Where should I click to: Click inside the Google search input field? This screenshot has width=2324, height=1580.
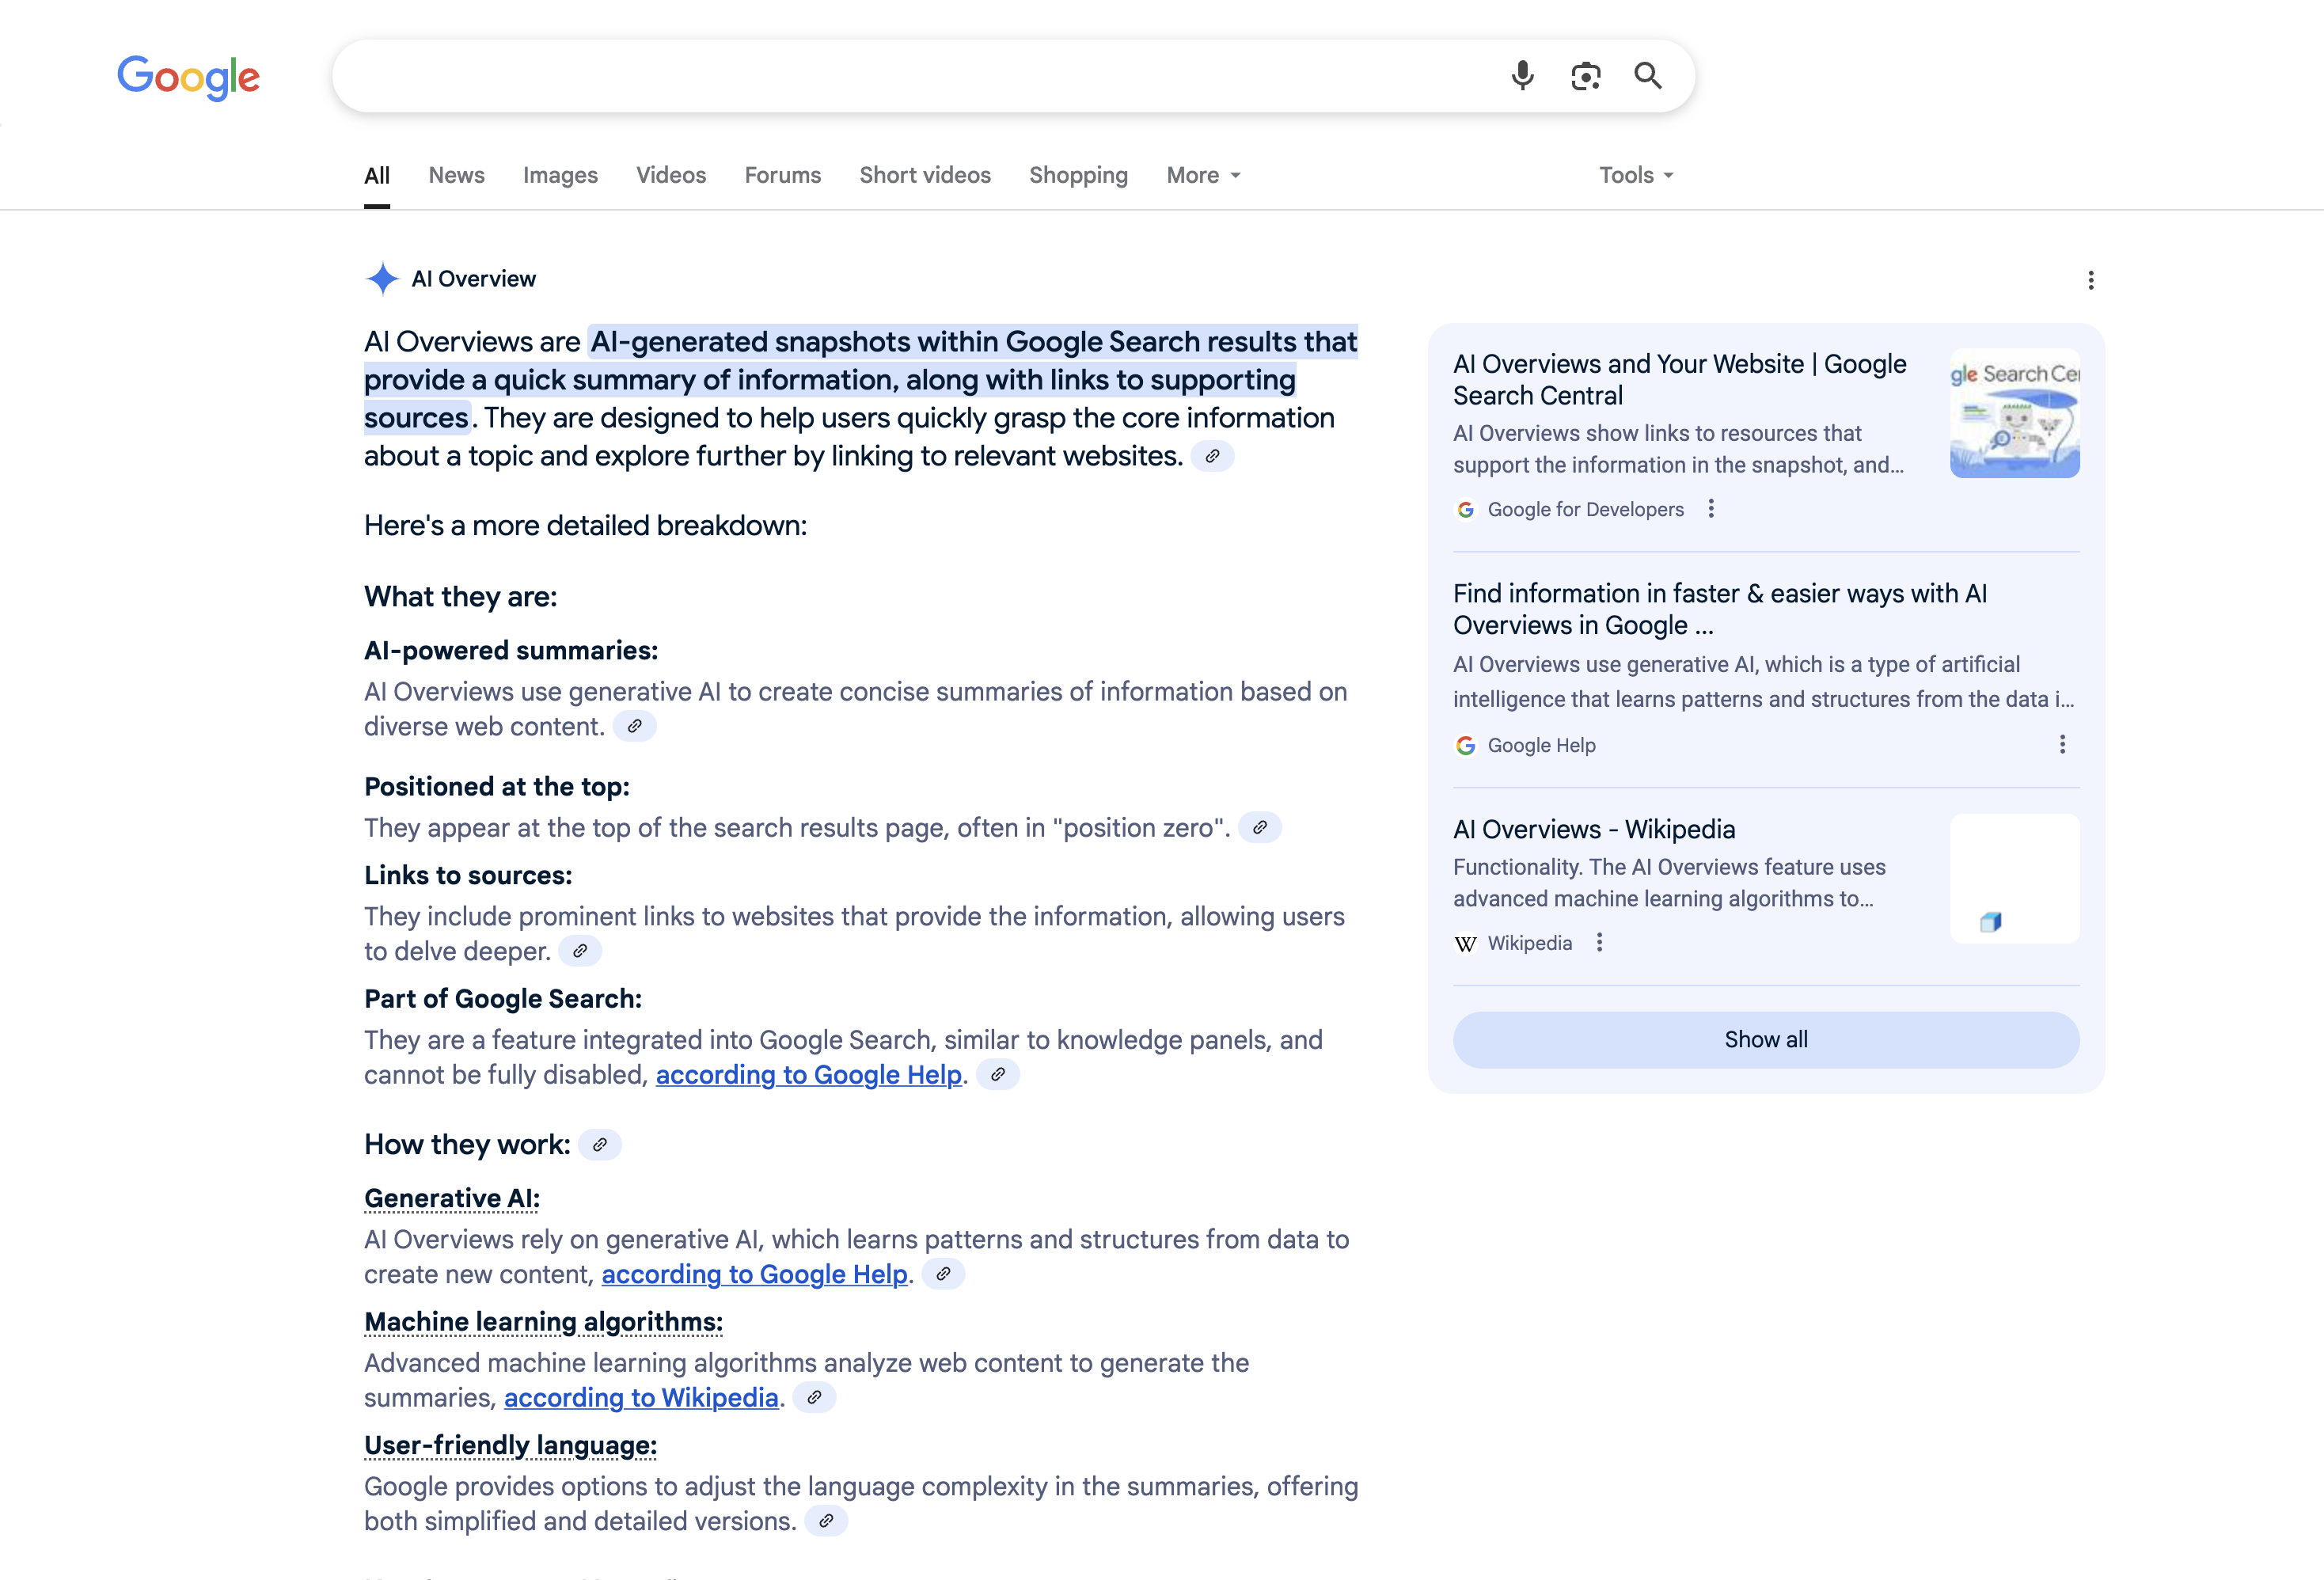[900, 76]
